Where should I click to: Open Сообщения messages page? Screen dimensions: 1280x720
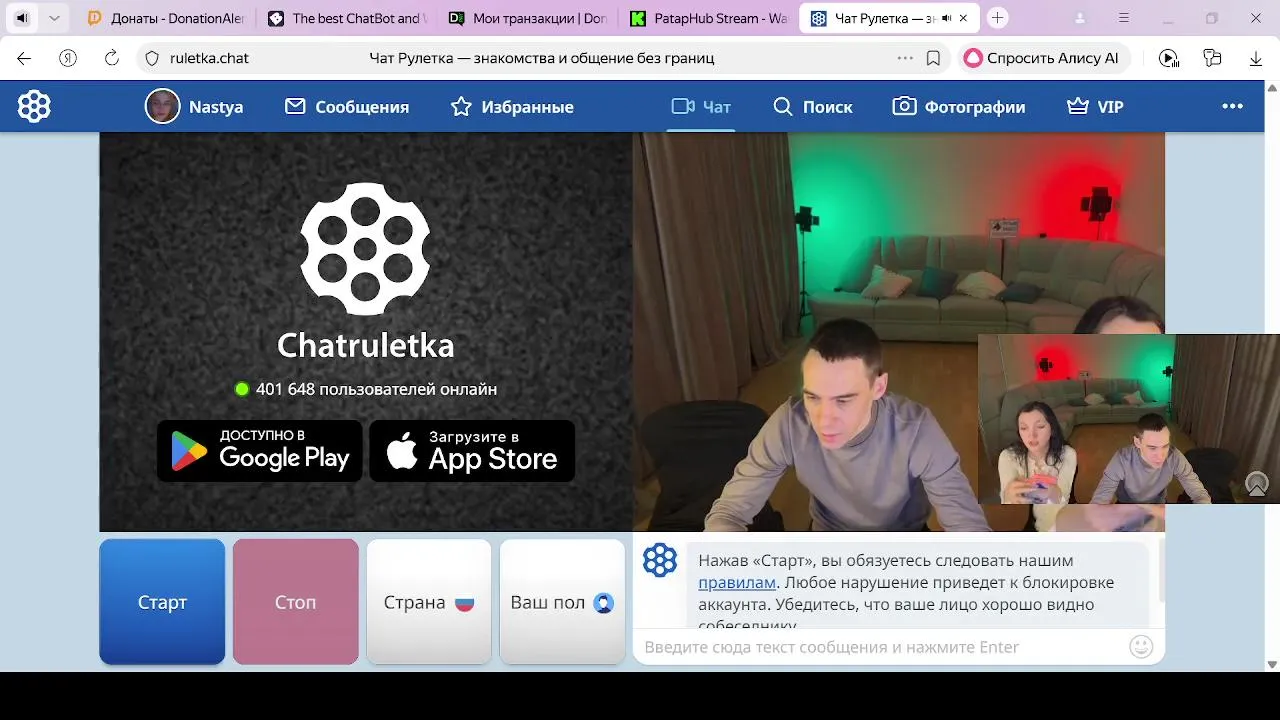pos(347,107)
